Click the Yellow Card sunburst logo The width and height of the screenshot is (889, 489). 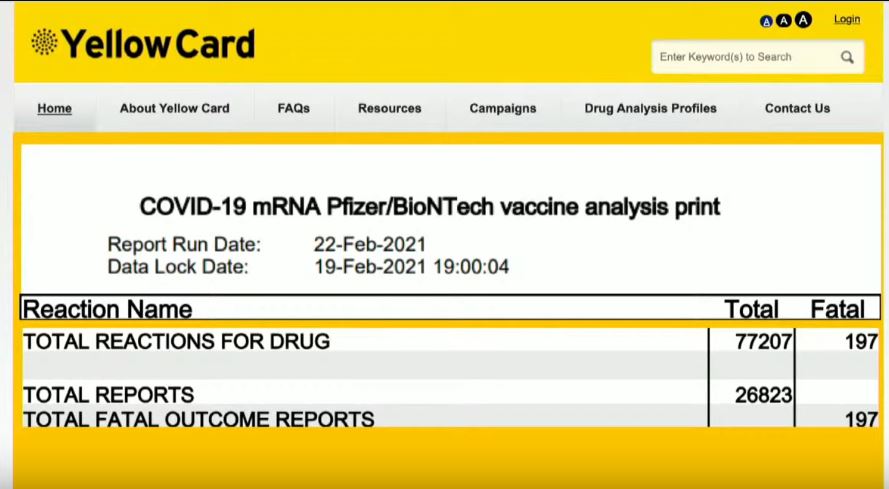44,42
